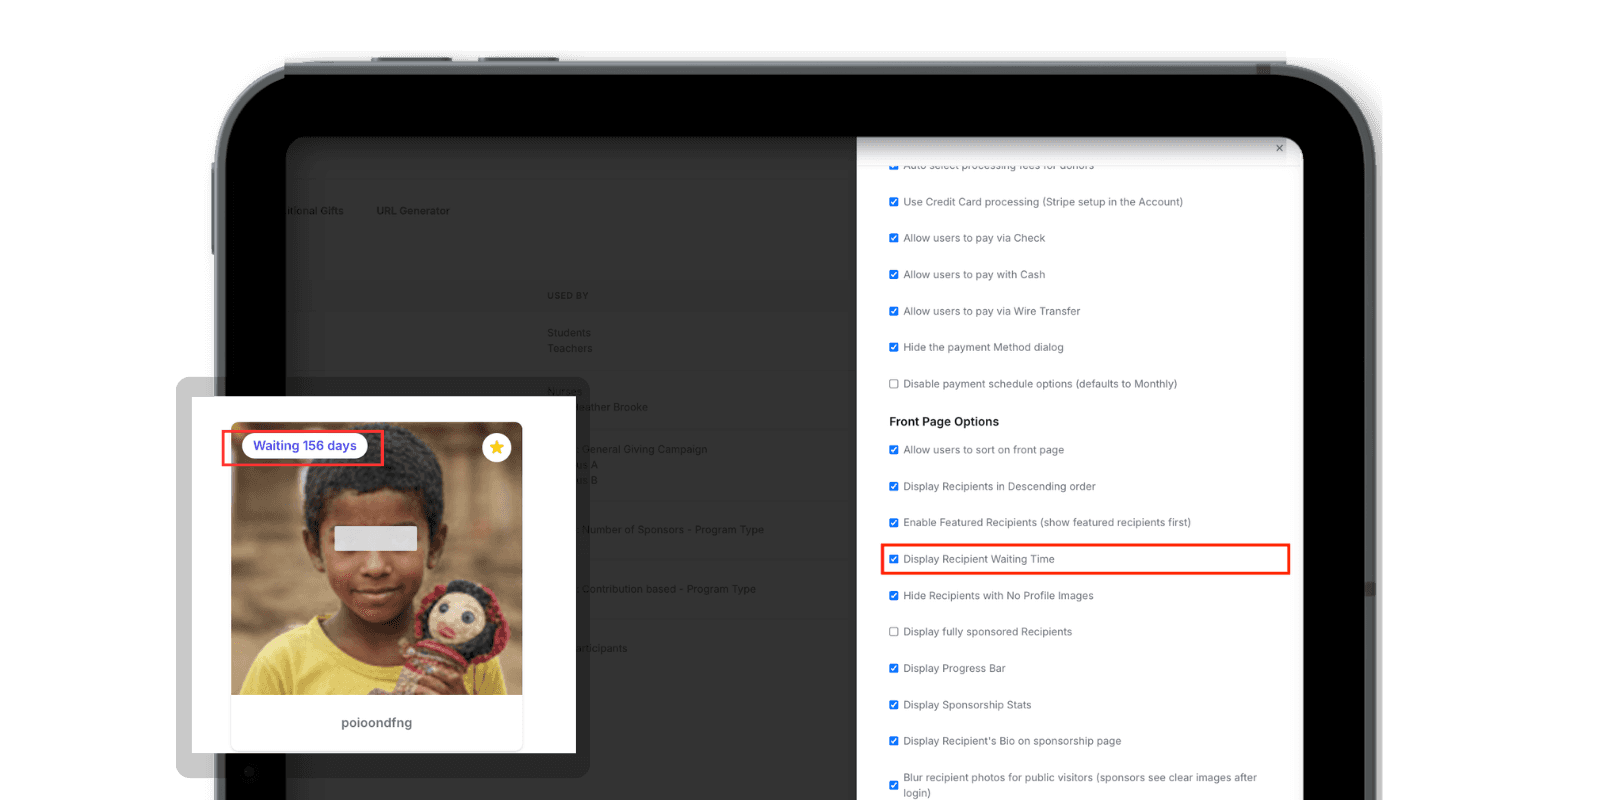
Task: Click the Front Page Options heading
Action: click(x=944, y=422)
